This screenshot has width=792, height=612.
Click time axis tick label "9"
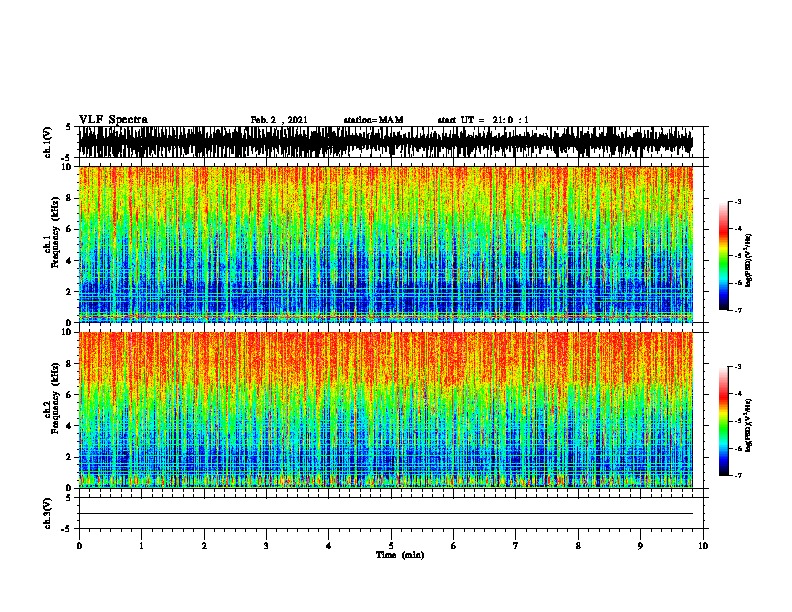click(x=640, y=546)
